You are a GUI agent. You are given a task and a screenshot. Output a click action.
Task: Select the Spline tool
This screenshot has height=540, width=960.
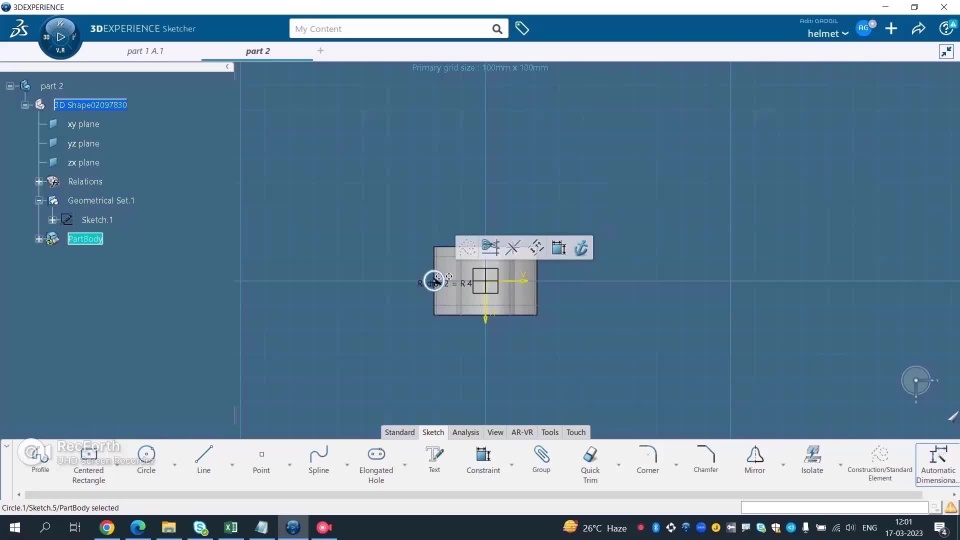pos(319,460)
